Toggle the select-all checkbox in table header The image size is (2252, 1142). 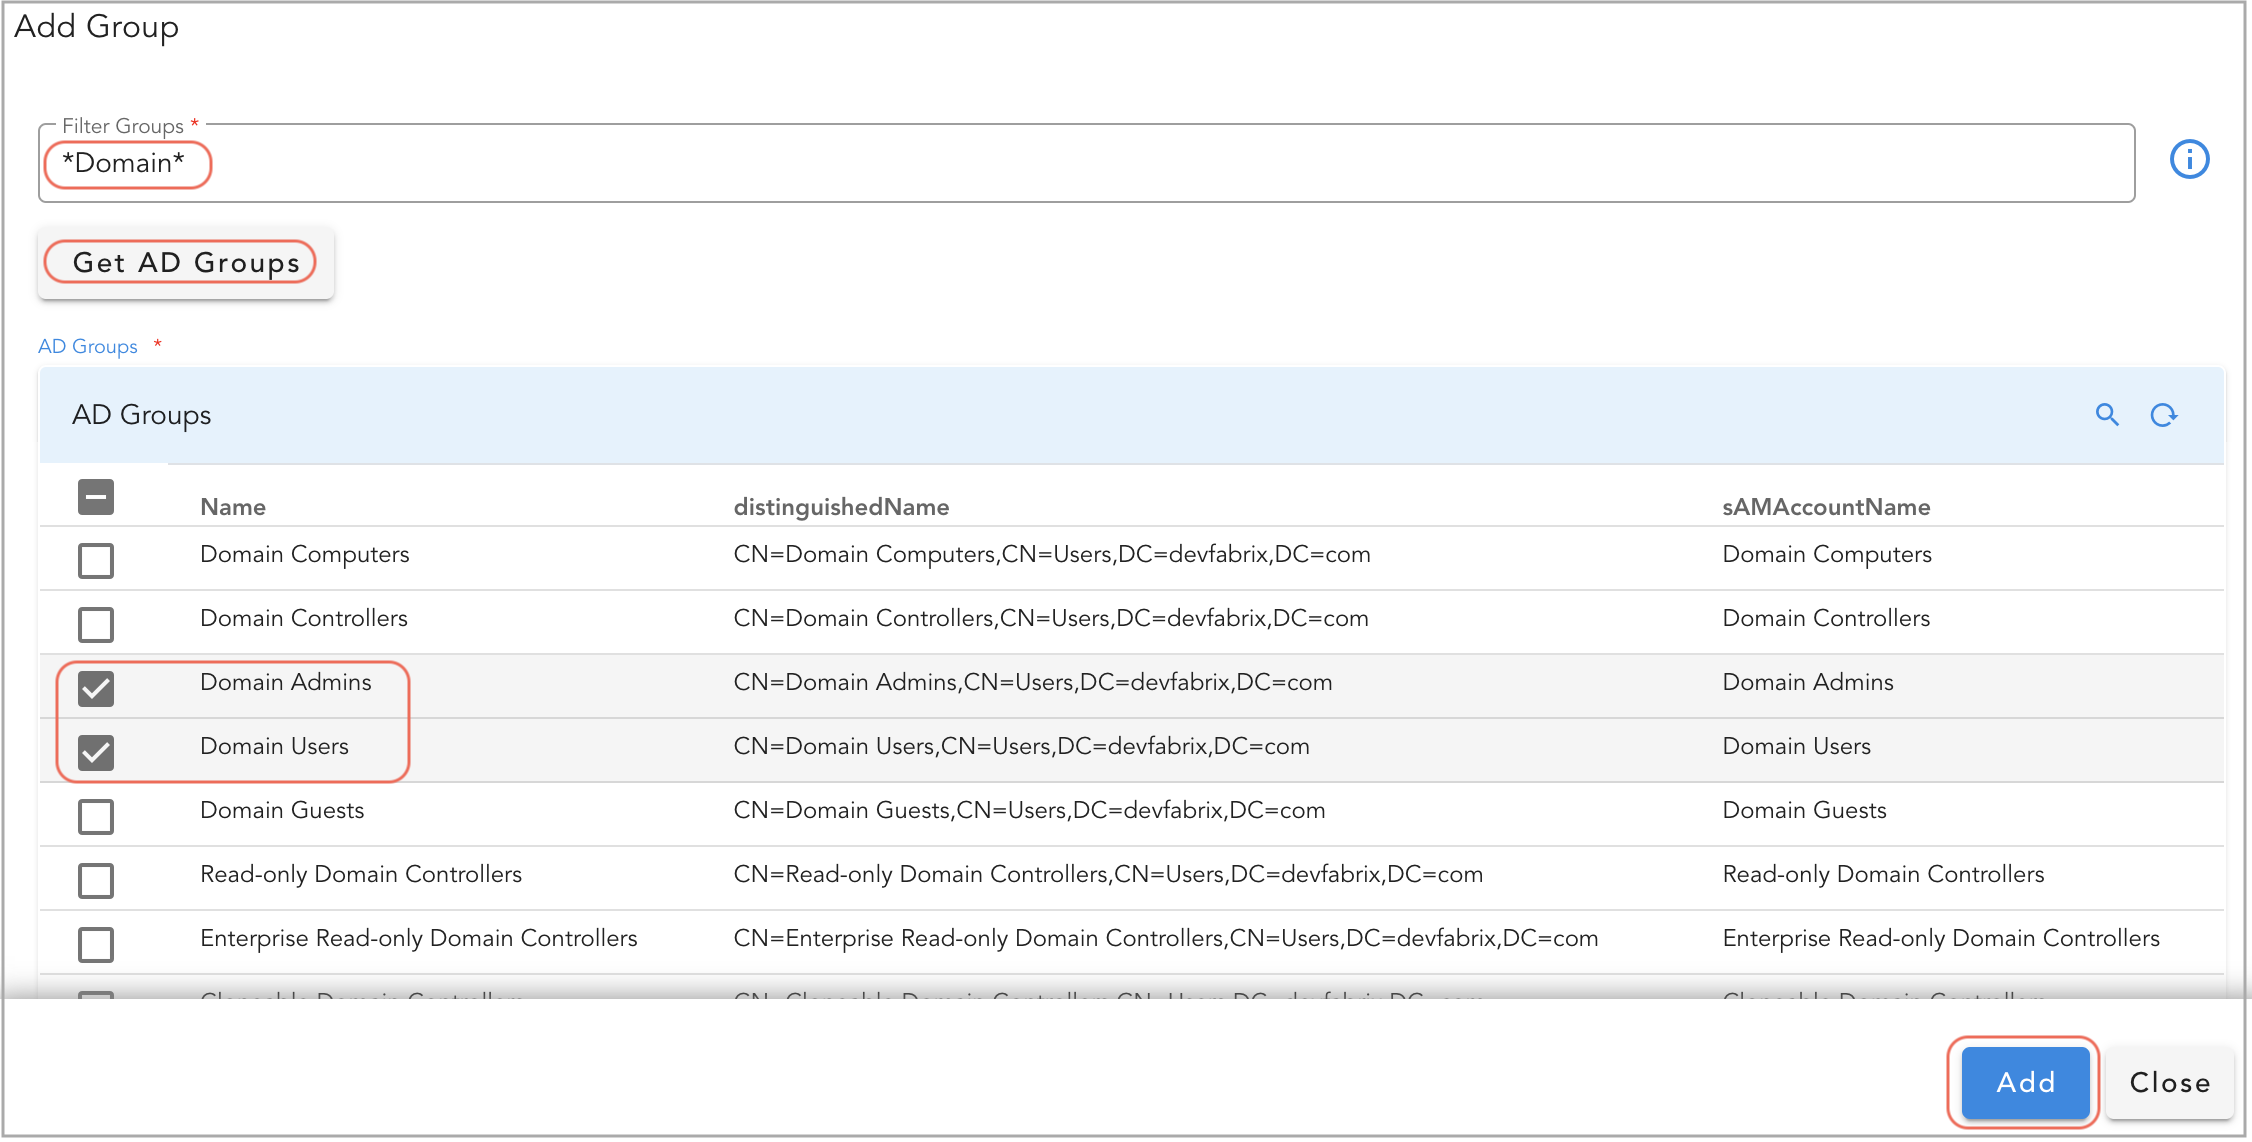(x=95, y=497)
